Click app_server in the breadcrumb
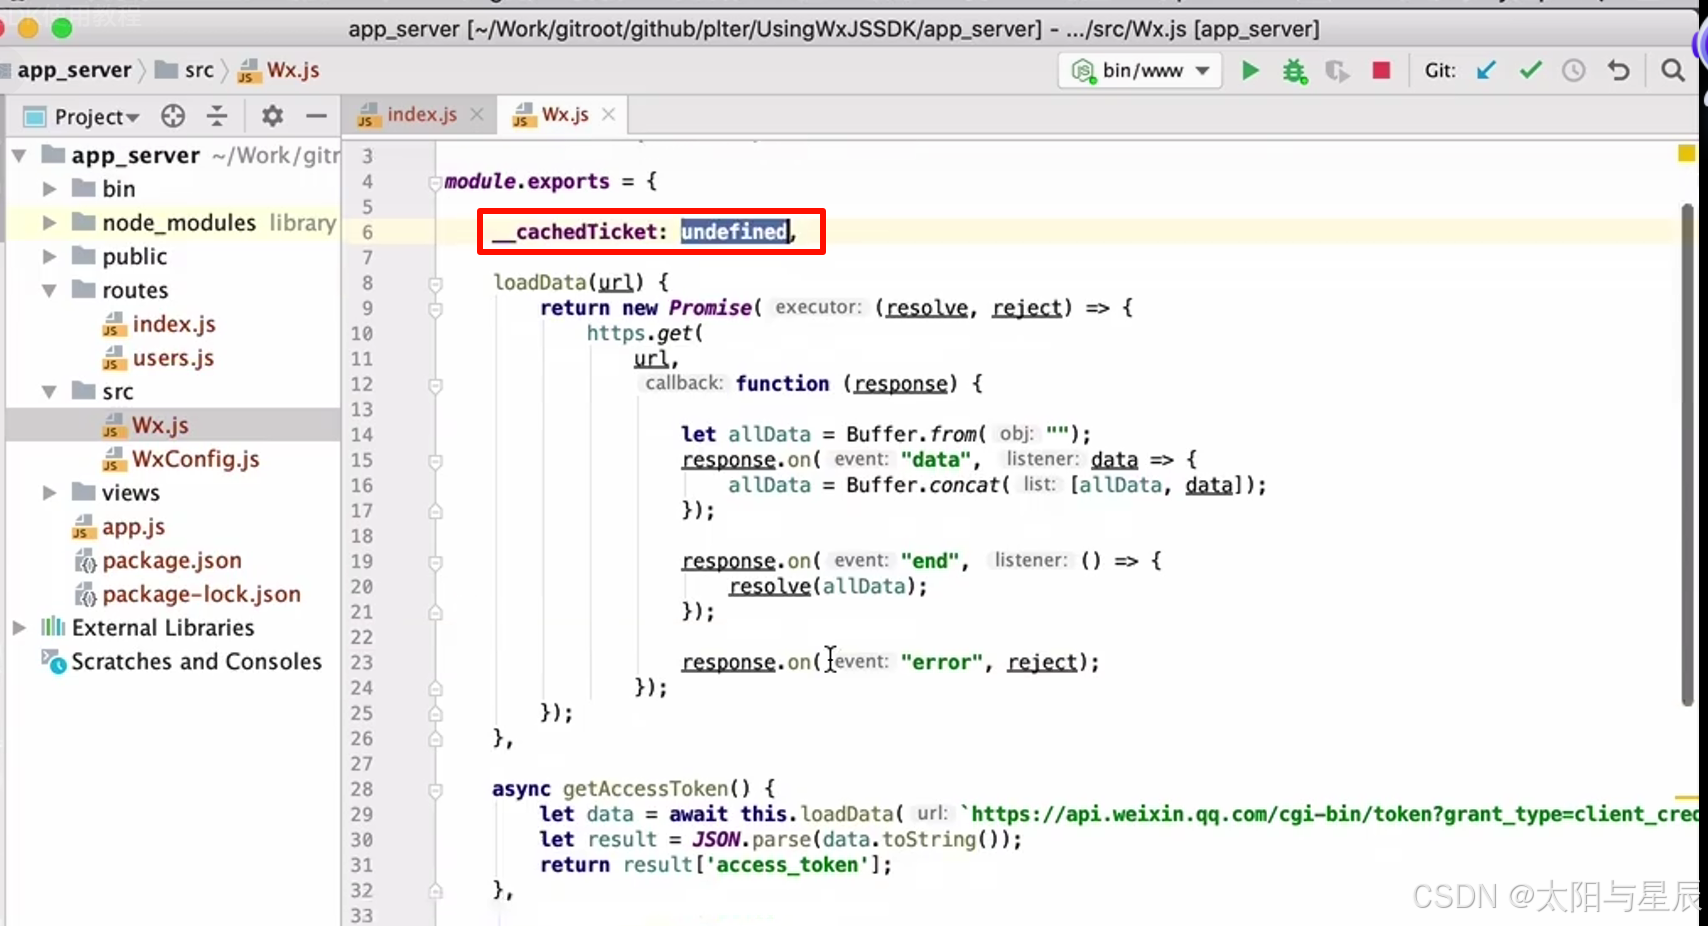 pos(74,70)
